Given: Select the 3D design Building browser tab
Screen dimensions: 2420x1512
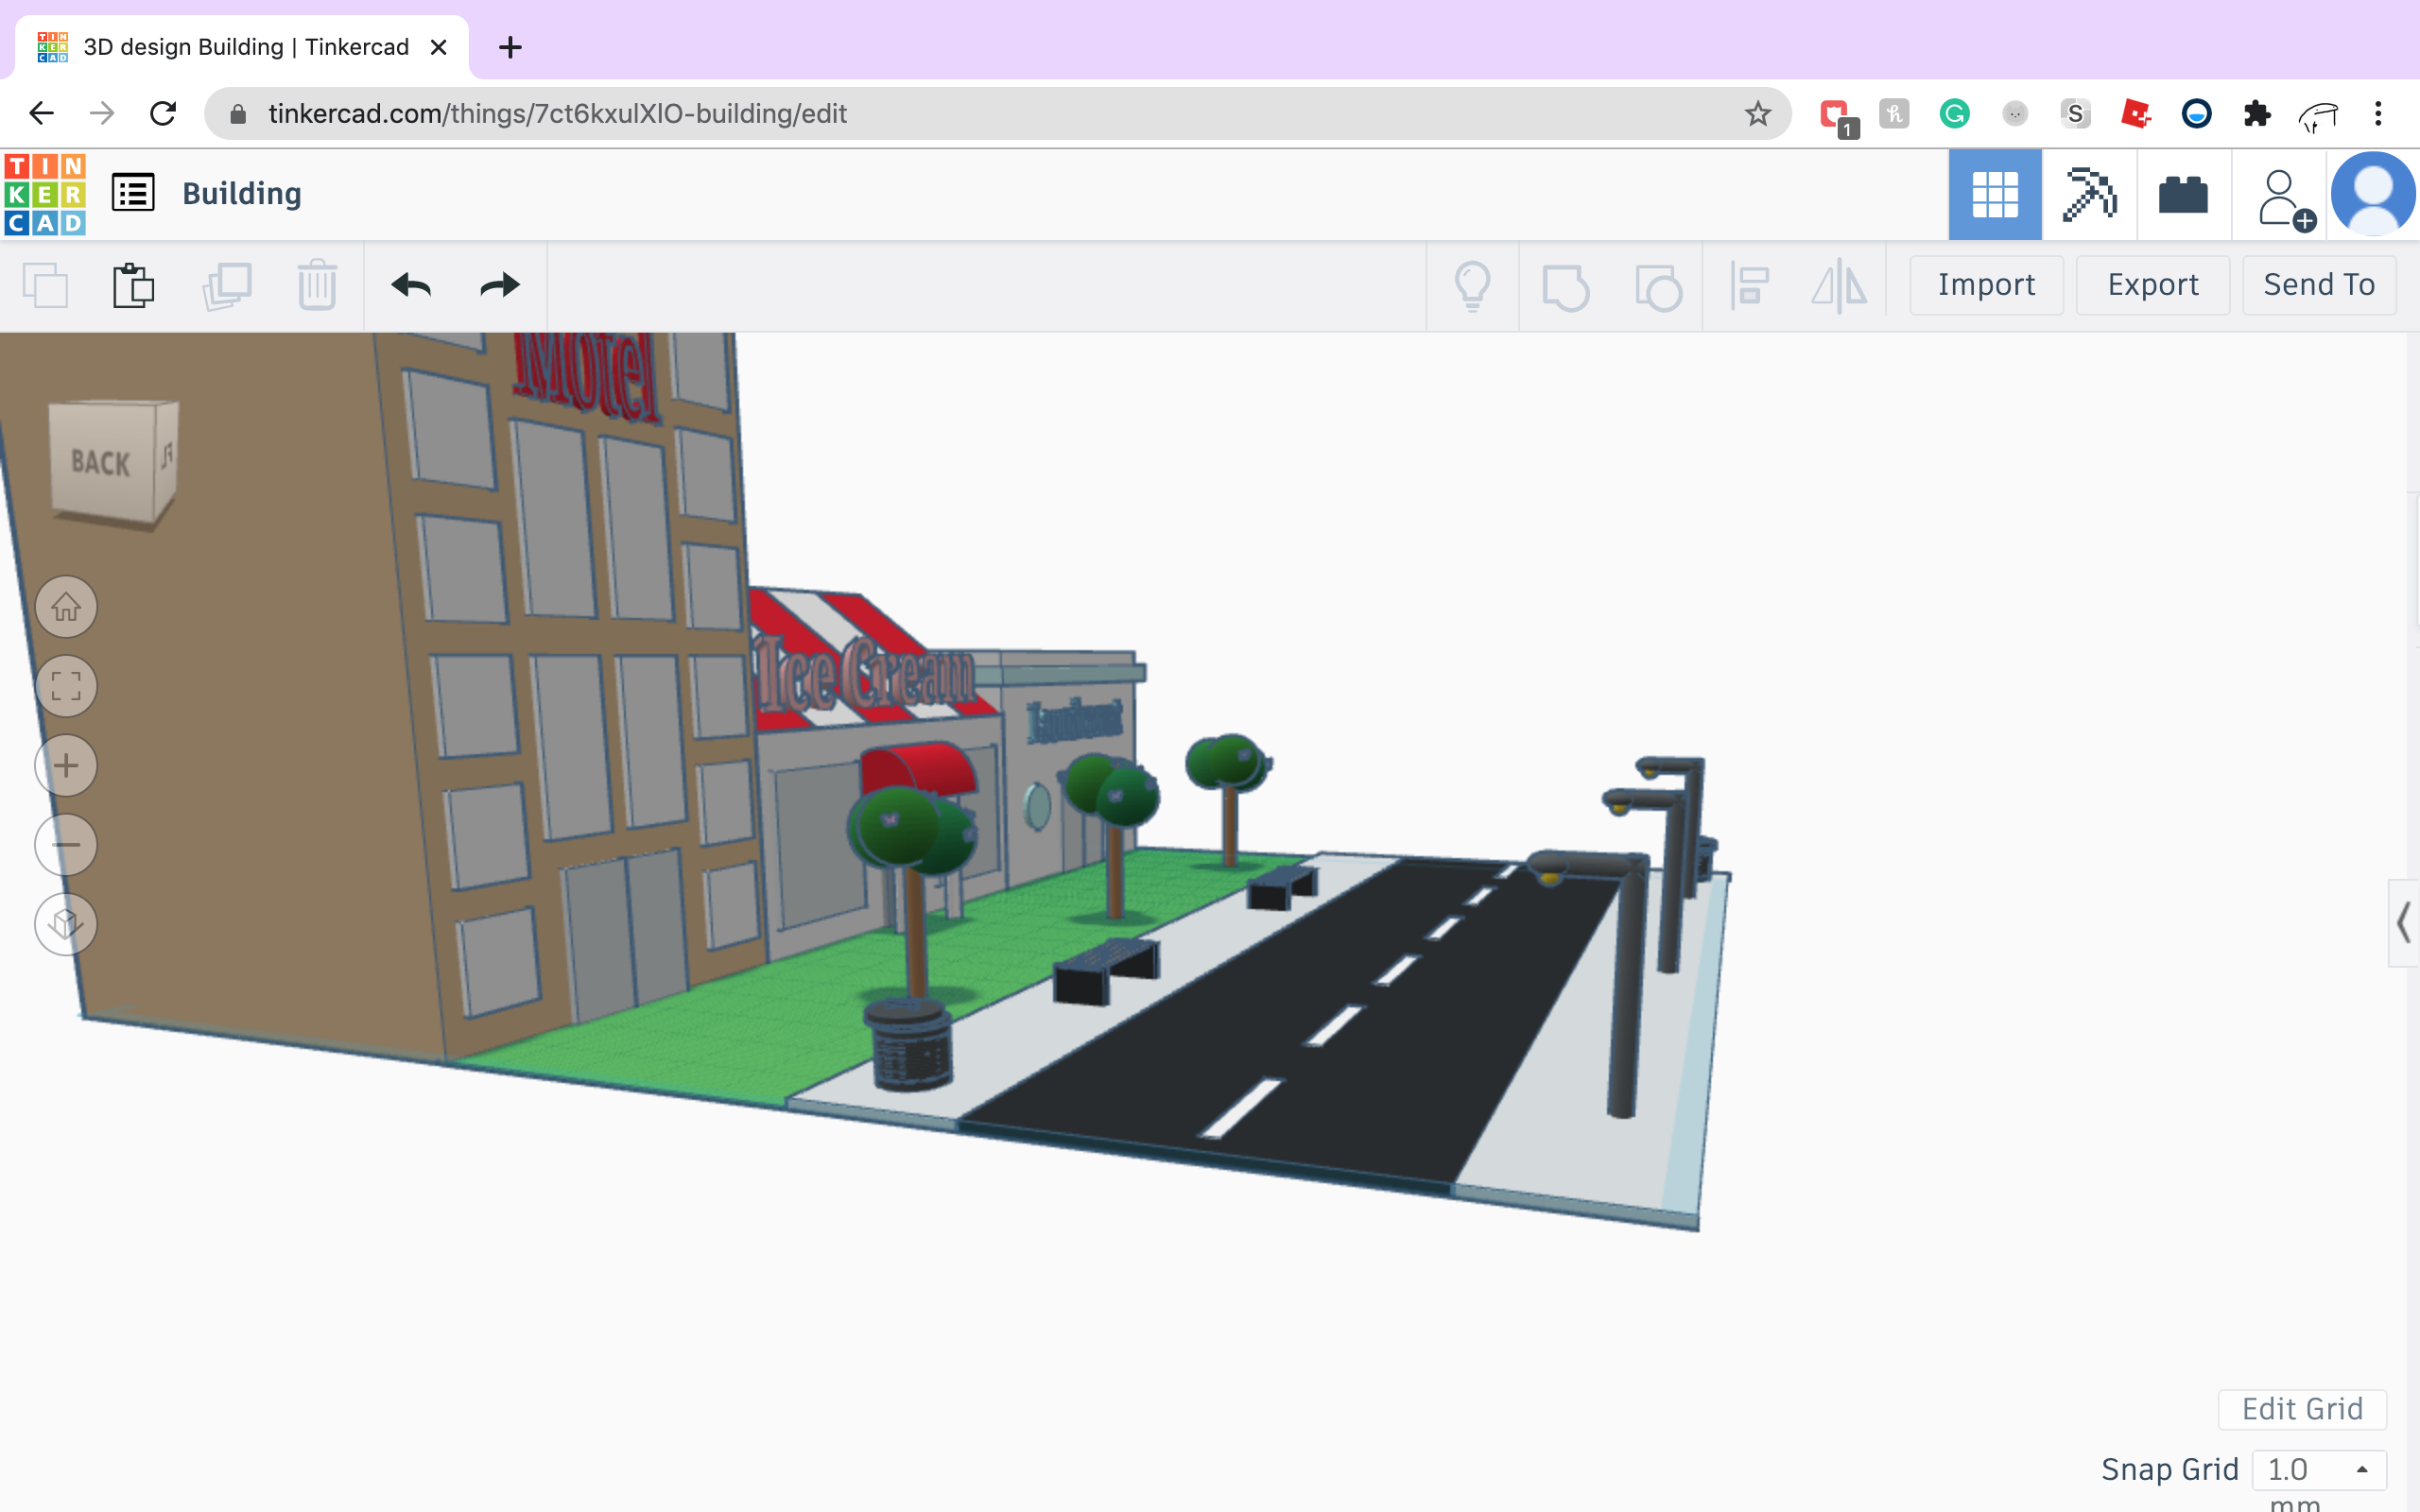Looking at the screenshot, I should pyautogui.click(x=243, y=47).
